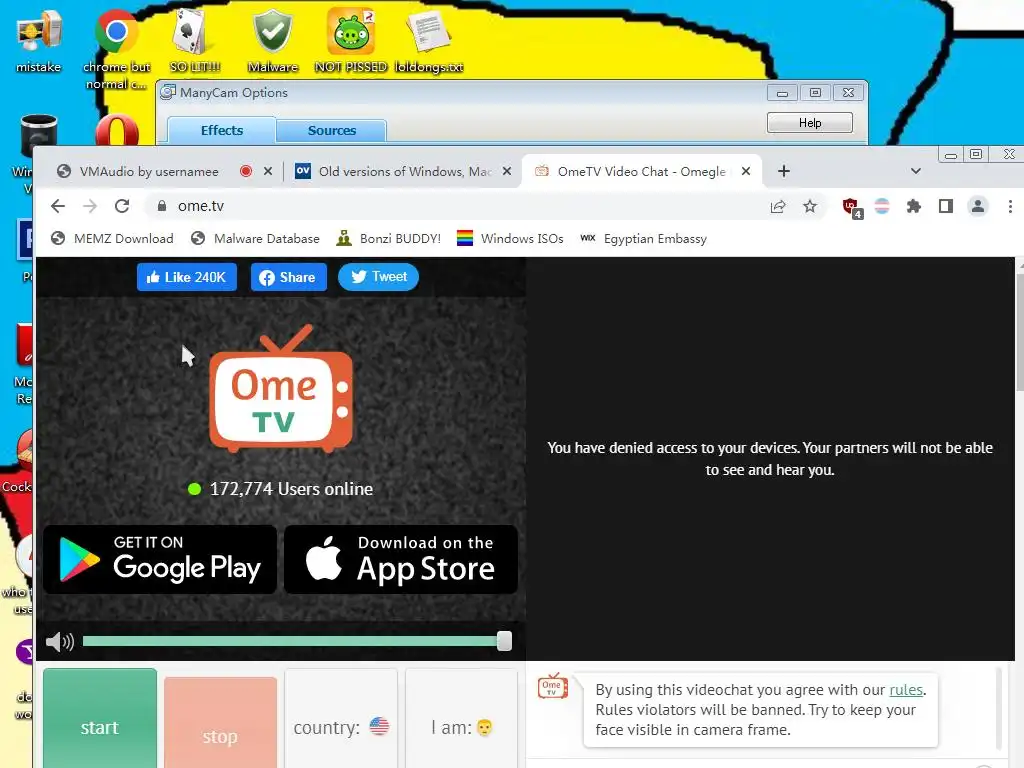Image resolution: width=1024 pixels, height=768 pixels.
Task: Open the Download on the App Store badge
Action: tap(401, 560)
